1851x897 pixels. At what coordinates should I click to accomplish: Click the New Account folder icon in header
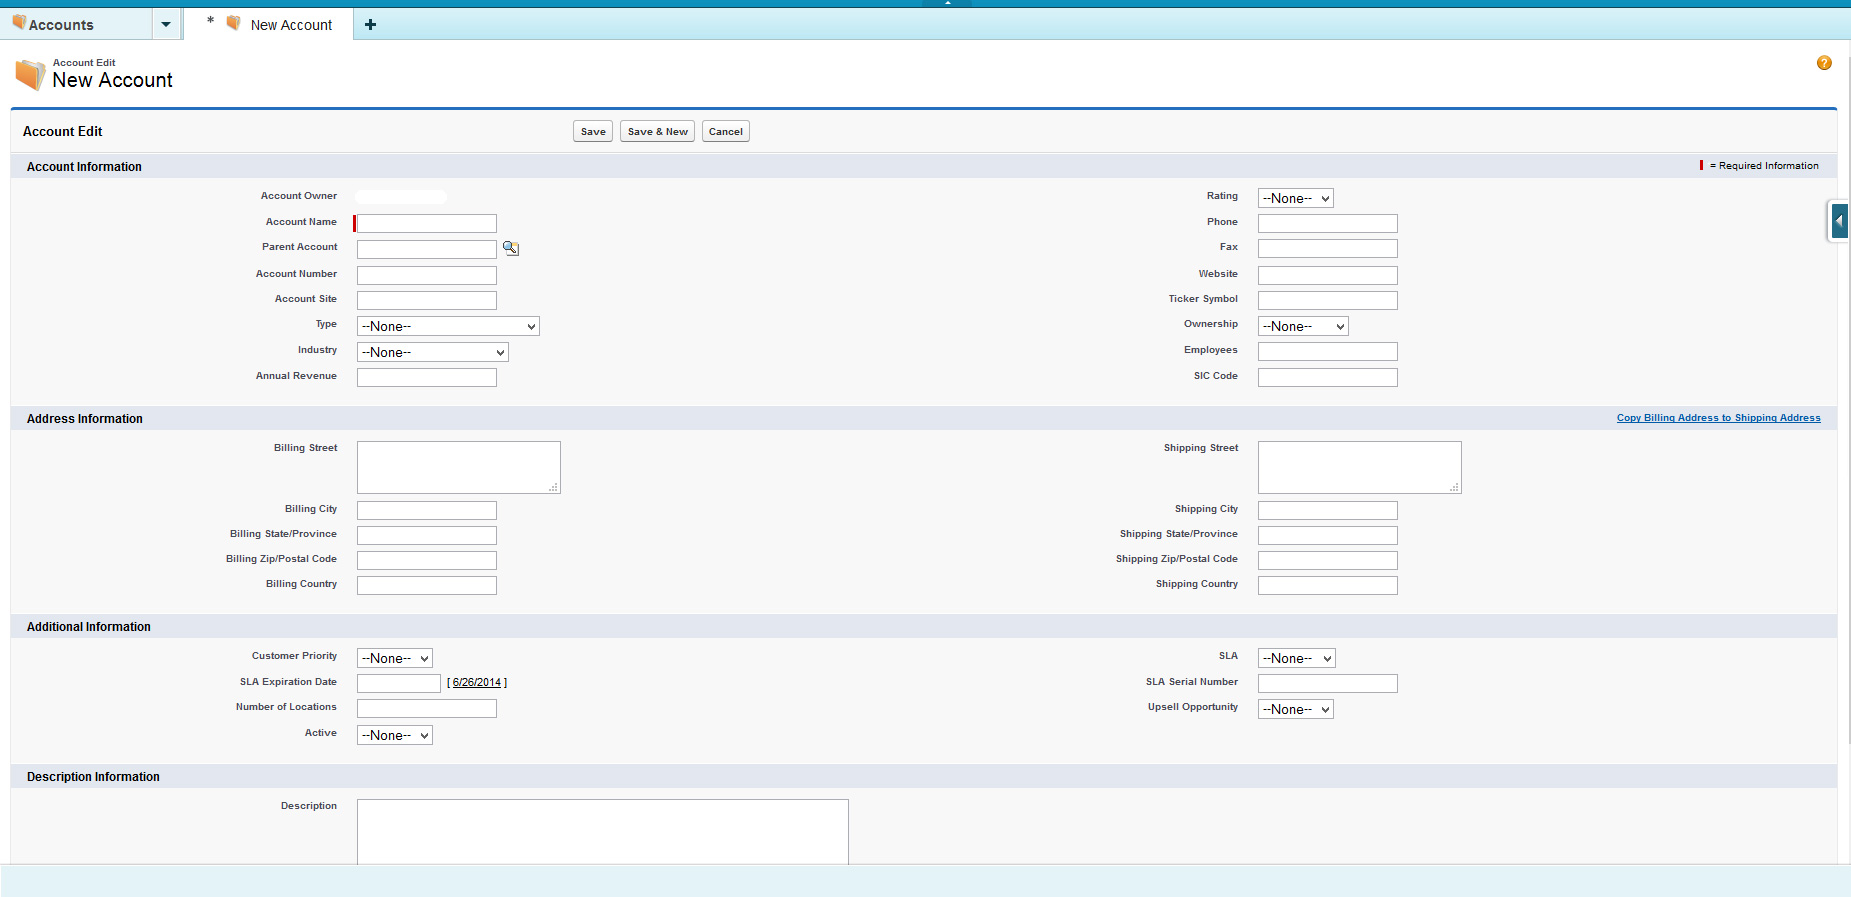point(30,75)
